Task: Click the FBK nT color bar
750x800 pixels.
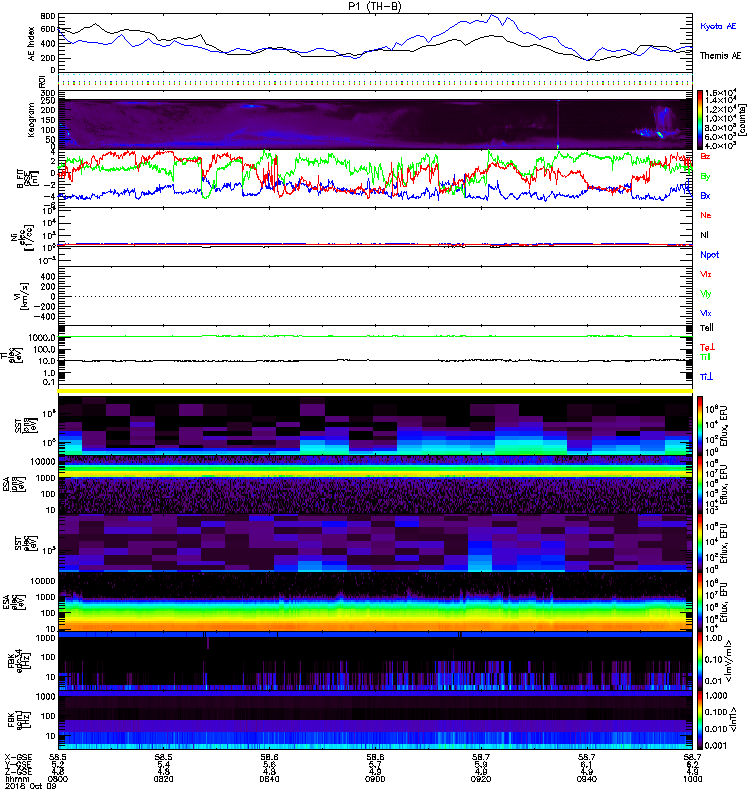Action: (x=699, y=720)
